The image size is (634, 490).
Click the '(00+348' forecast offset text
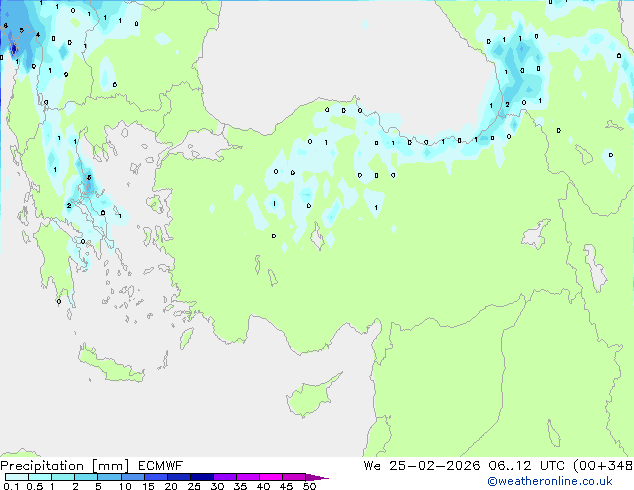pos(603,466)
